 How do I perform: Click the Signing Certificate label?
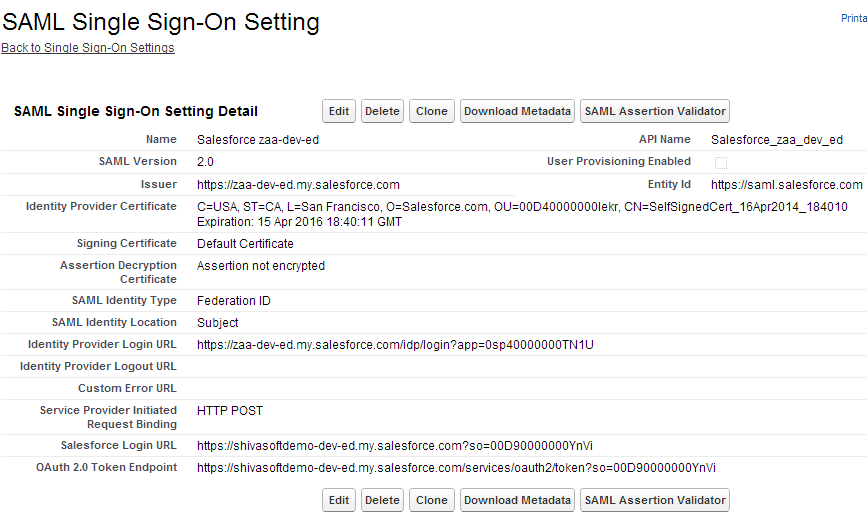point(127,243)
